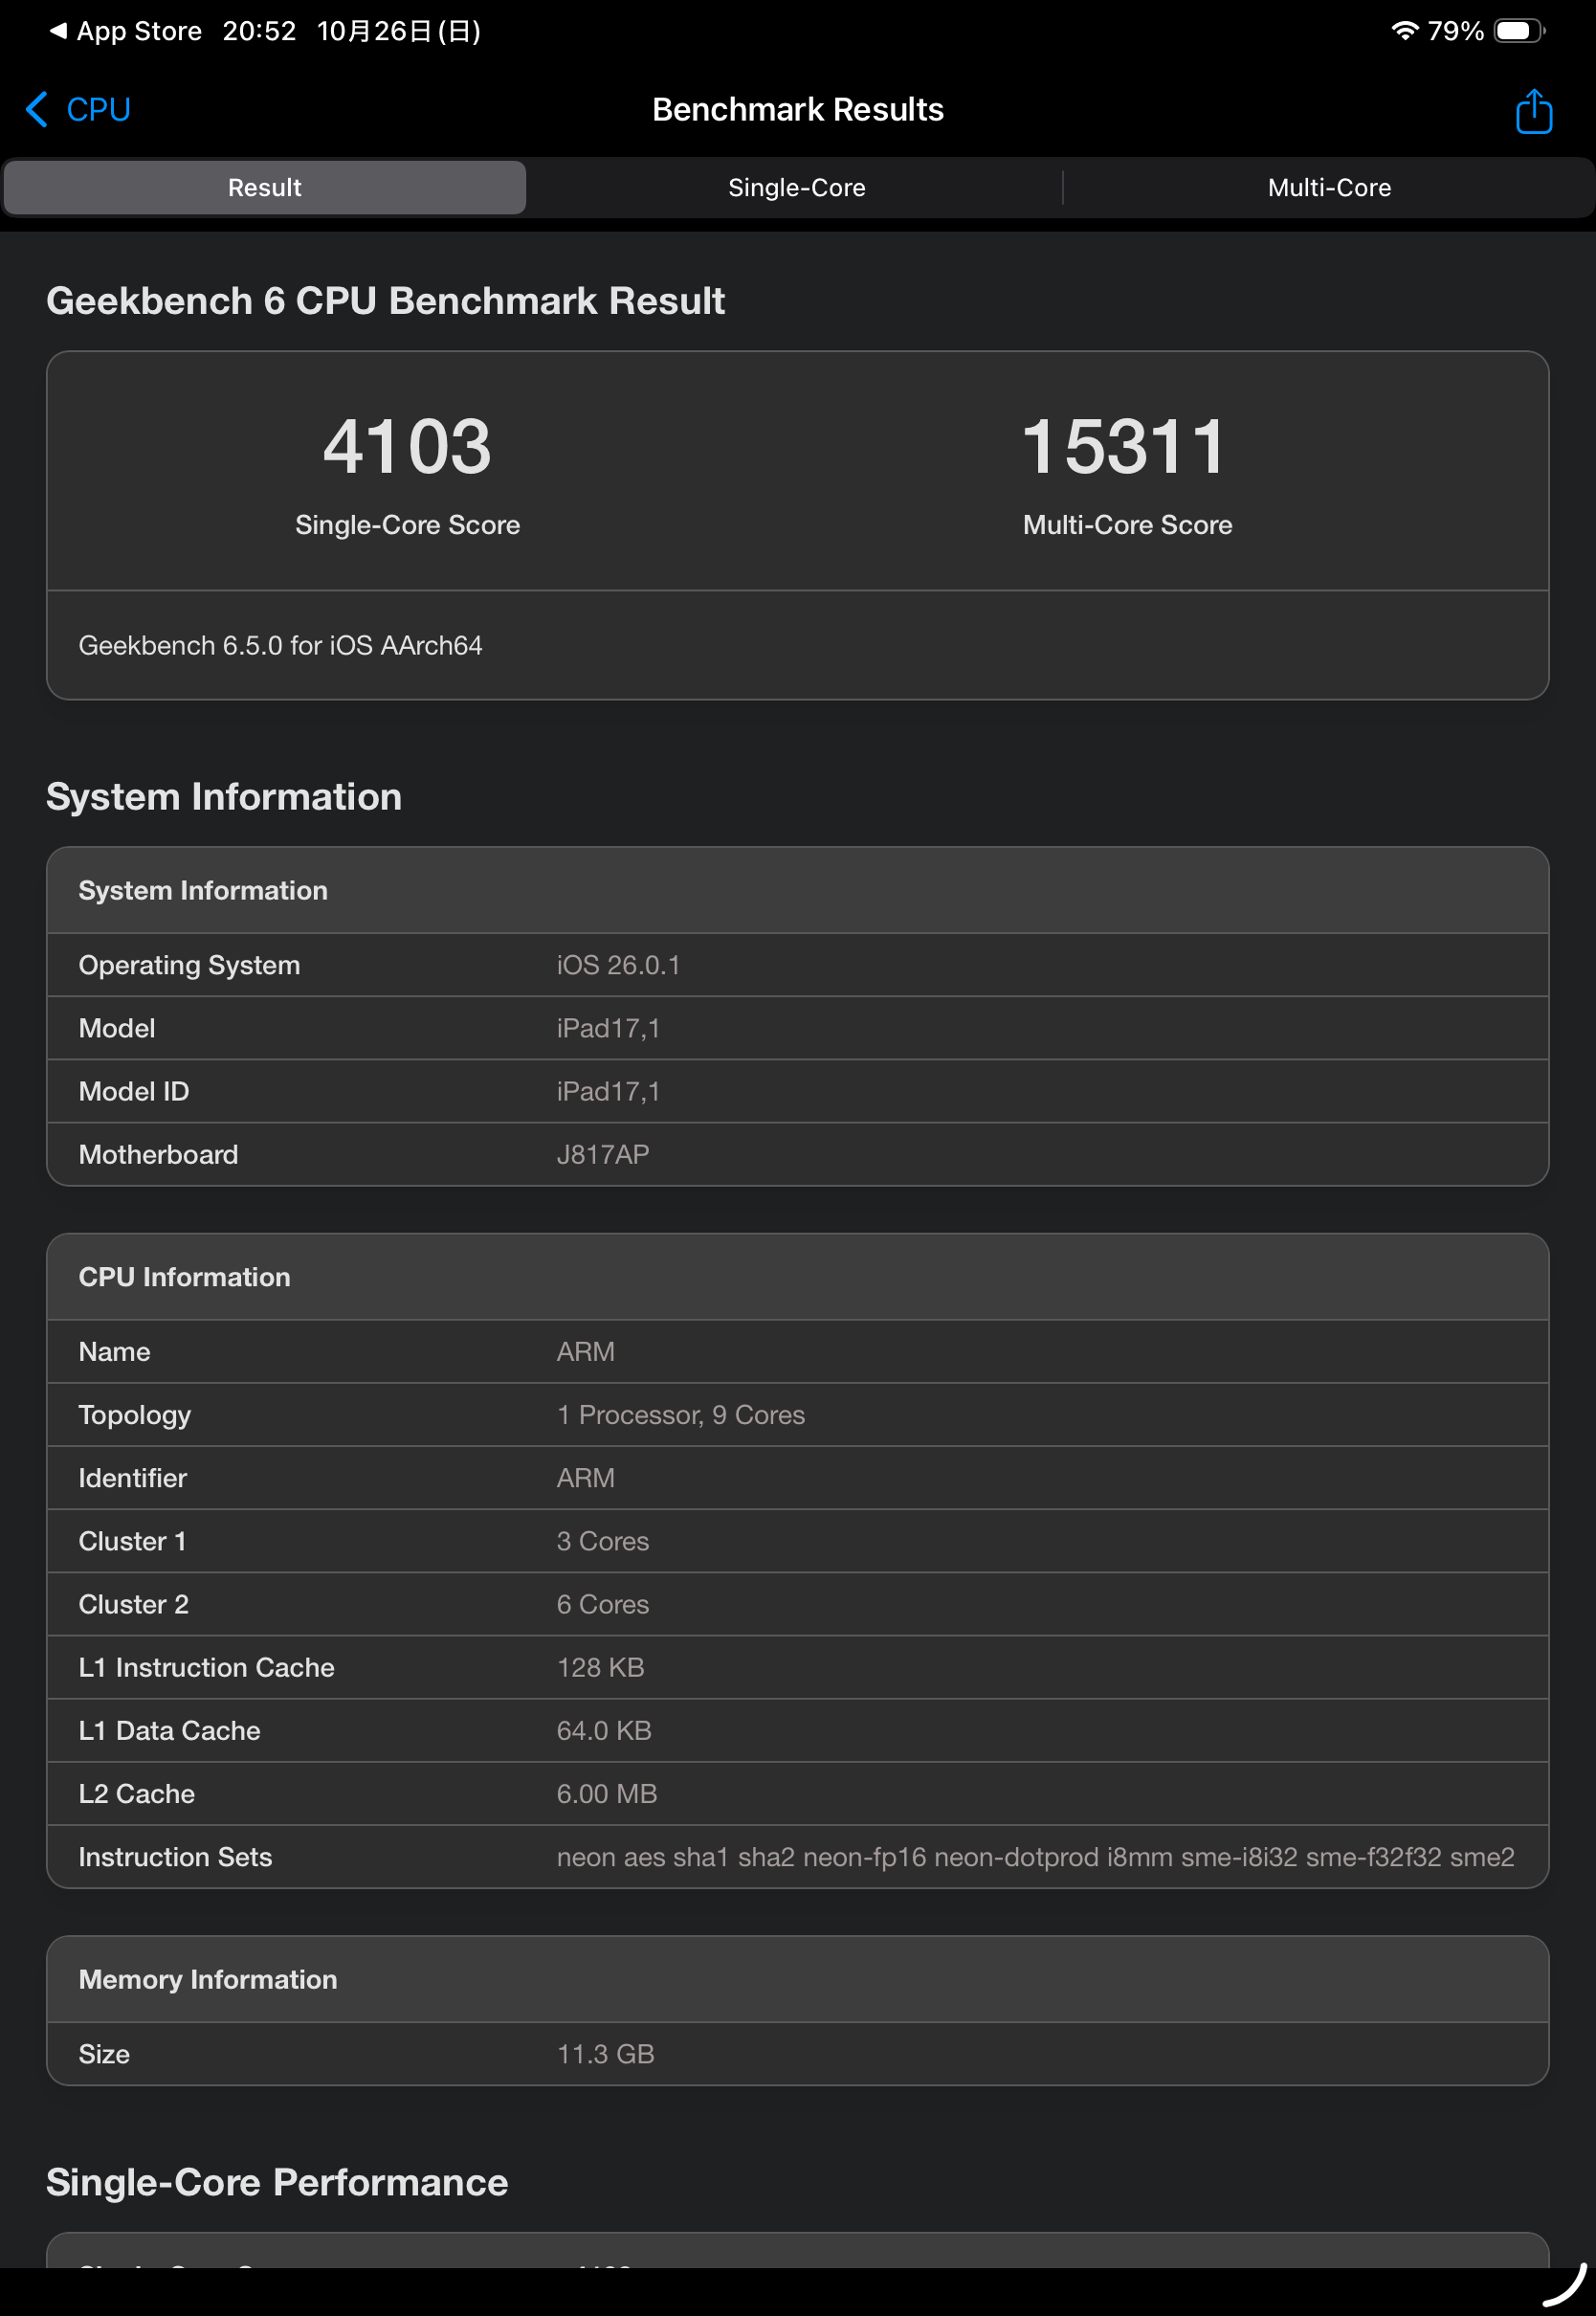Viewport: 1596px width, 2316px height.
Task: Return to App Store via status bar
Action: pyautogui.click(x=126, y=31)
